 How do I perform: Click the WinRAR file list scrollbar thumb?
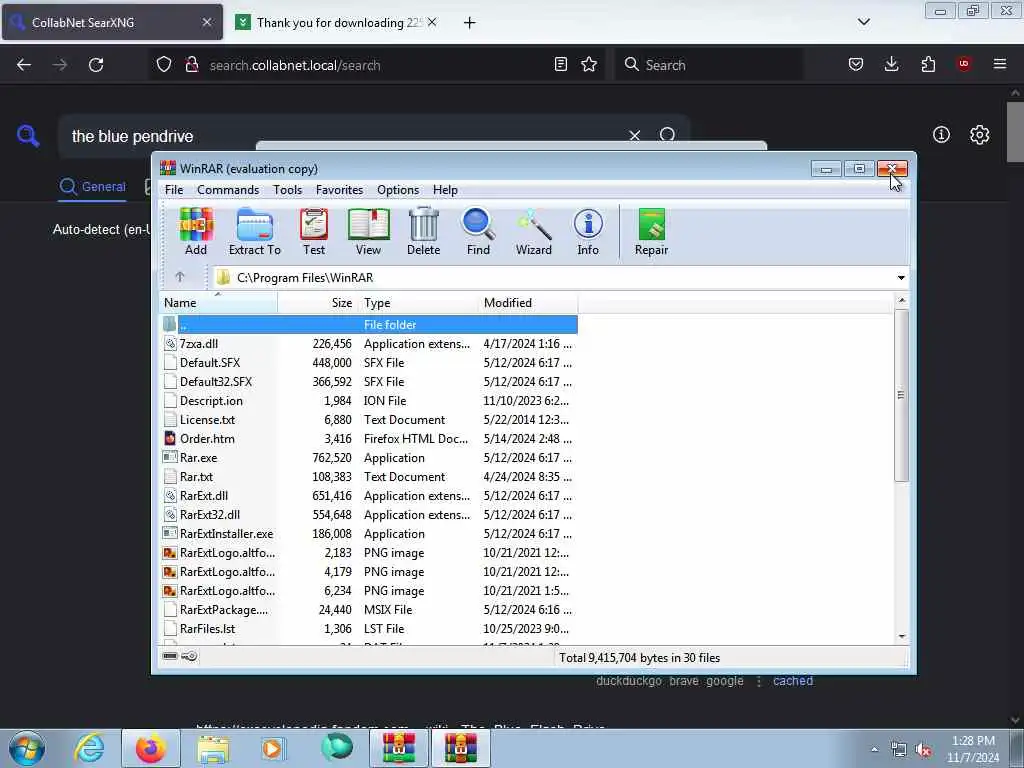[901, 395]
